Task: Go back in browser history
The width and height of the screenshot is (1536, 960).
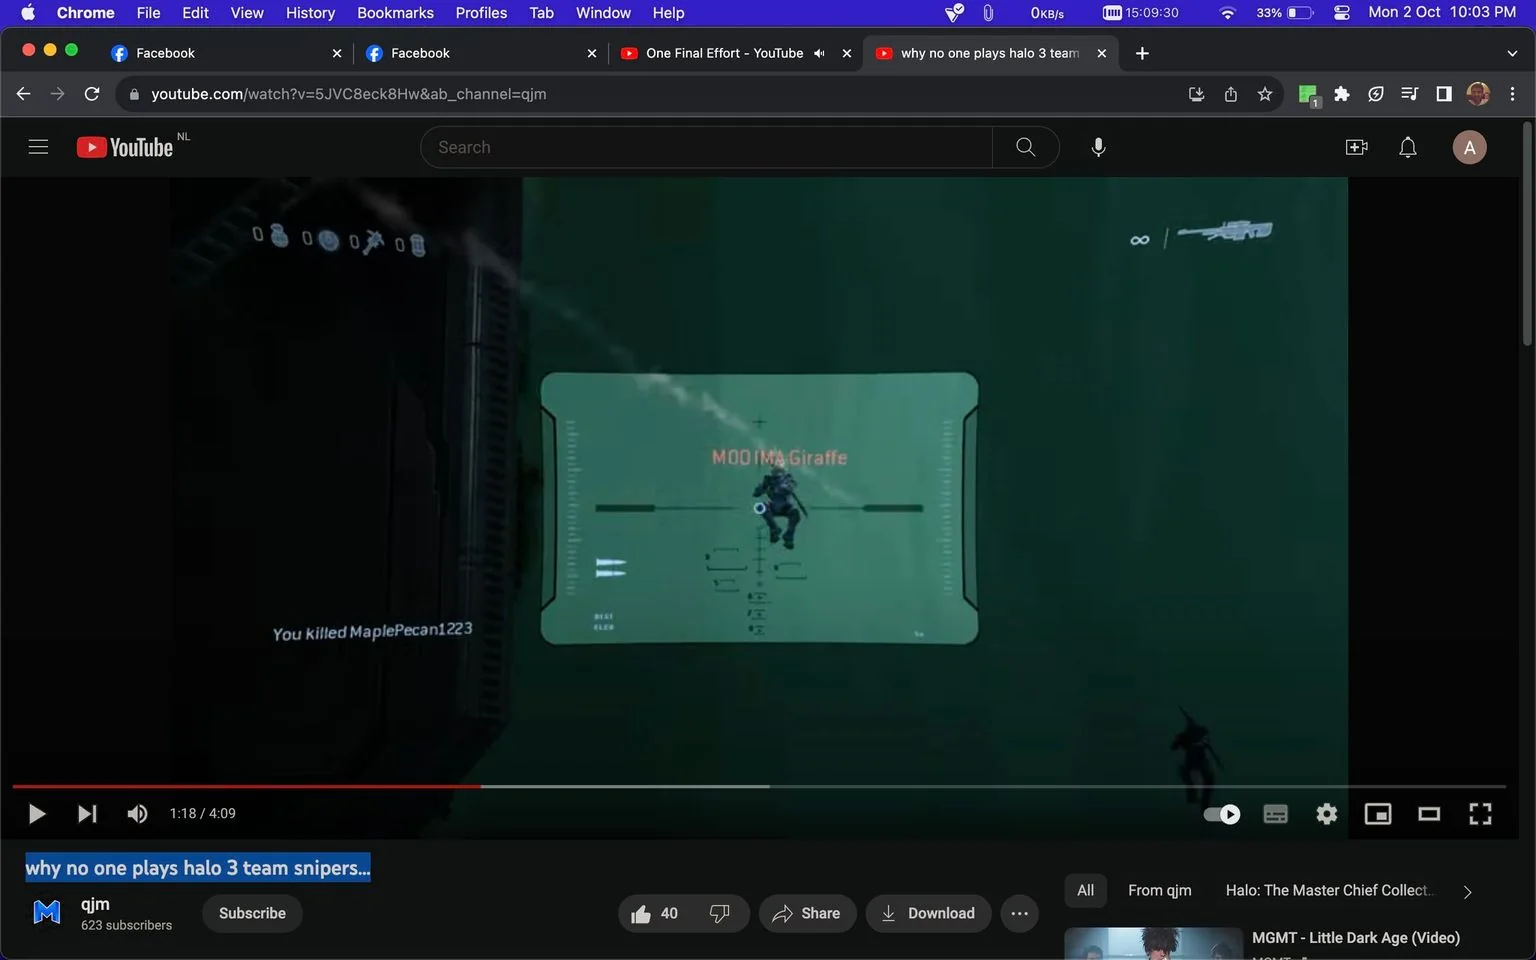Action: click(x=23, y=94)
